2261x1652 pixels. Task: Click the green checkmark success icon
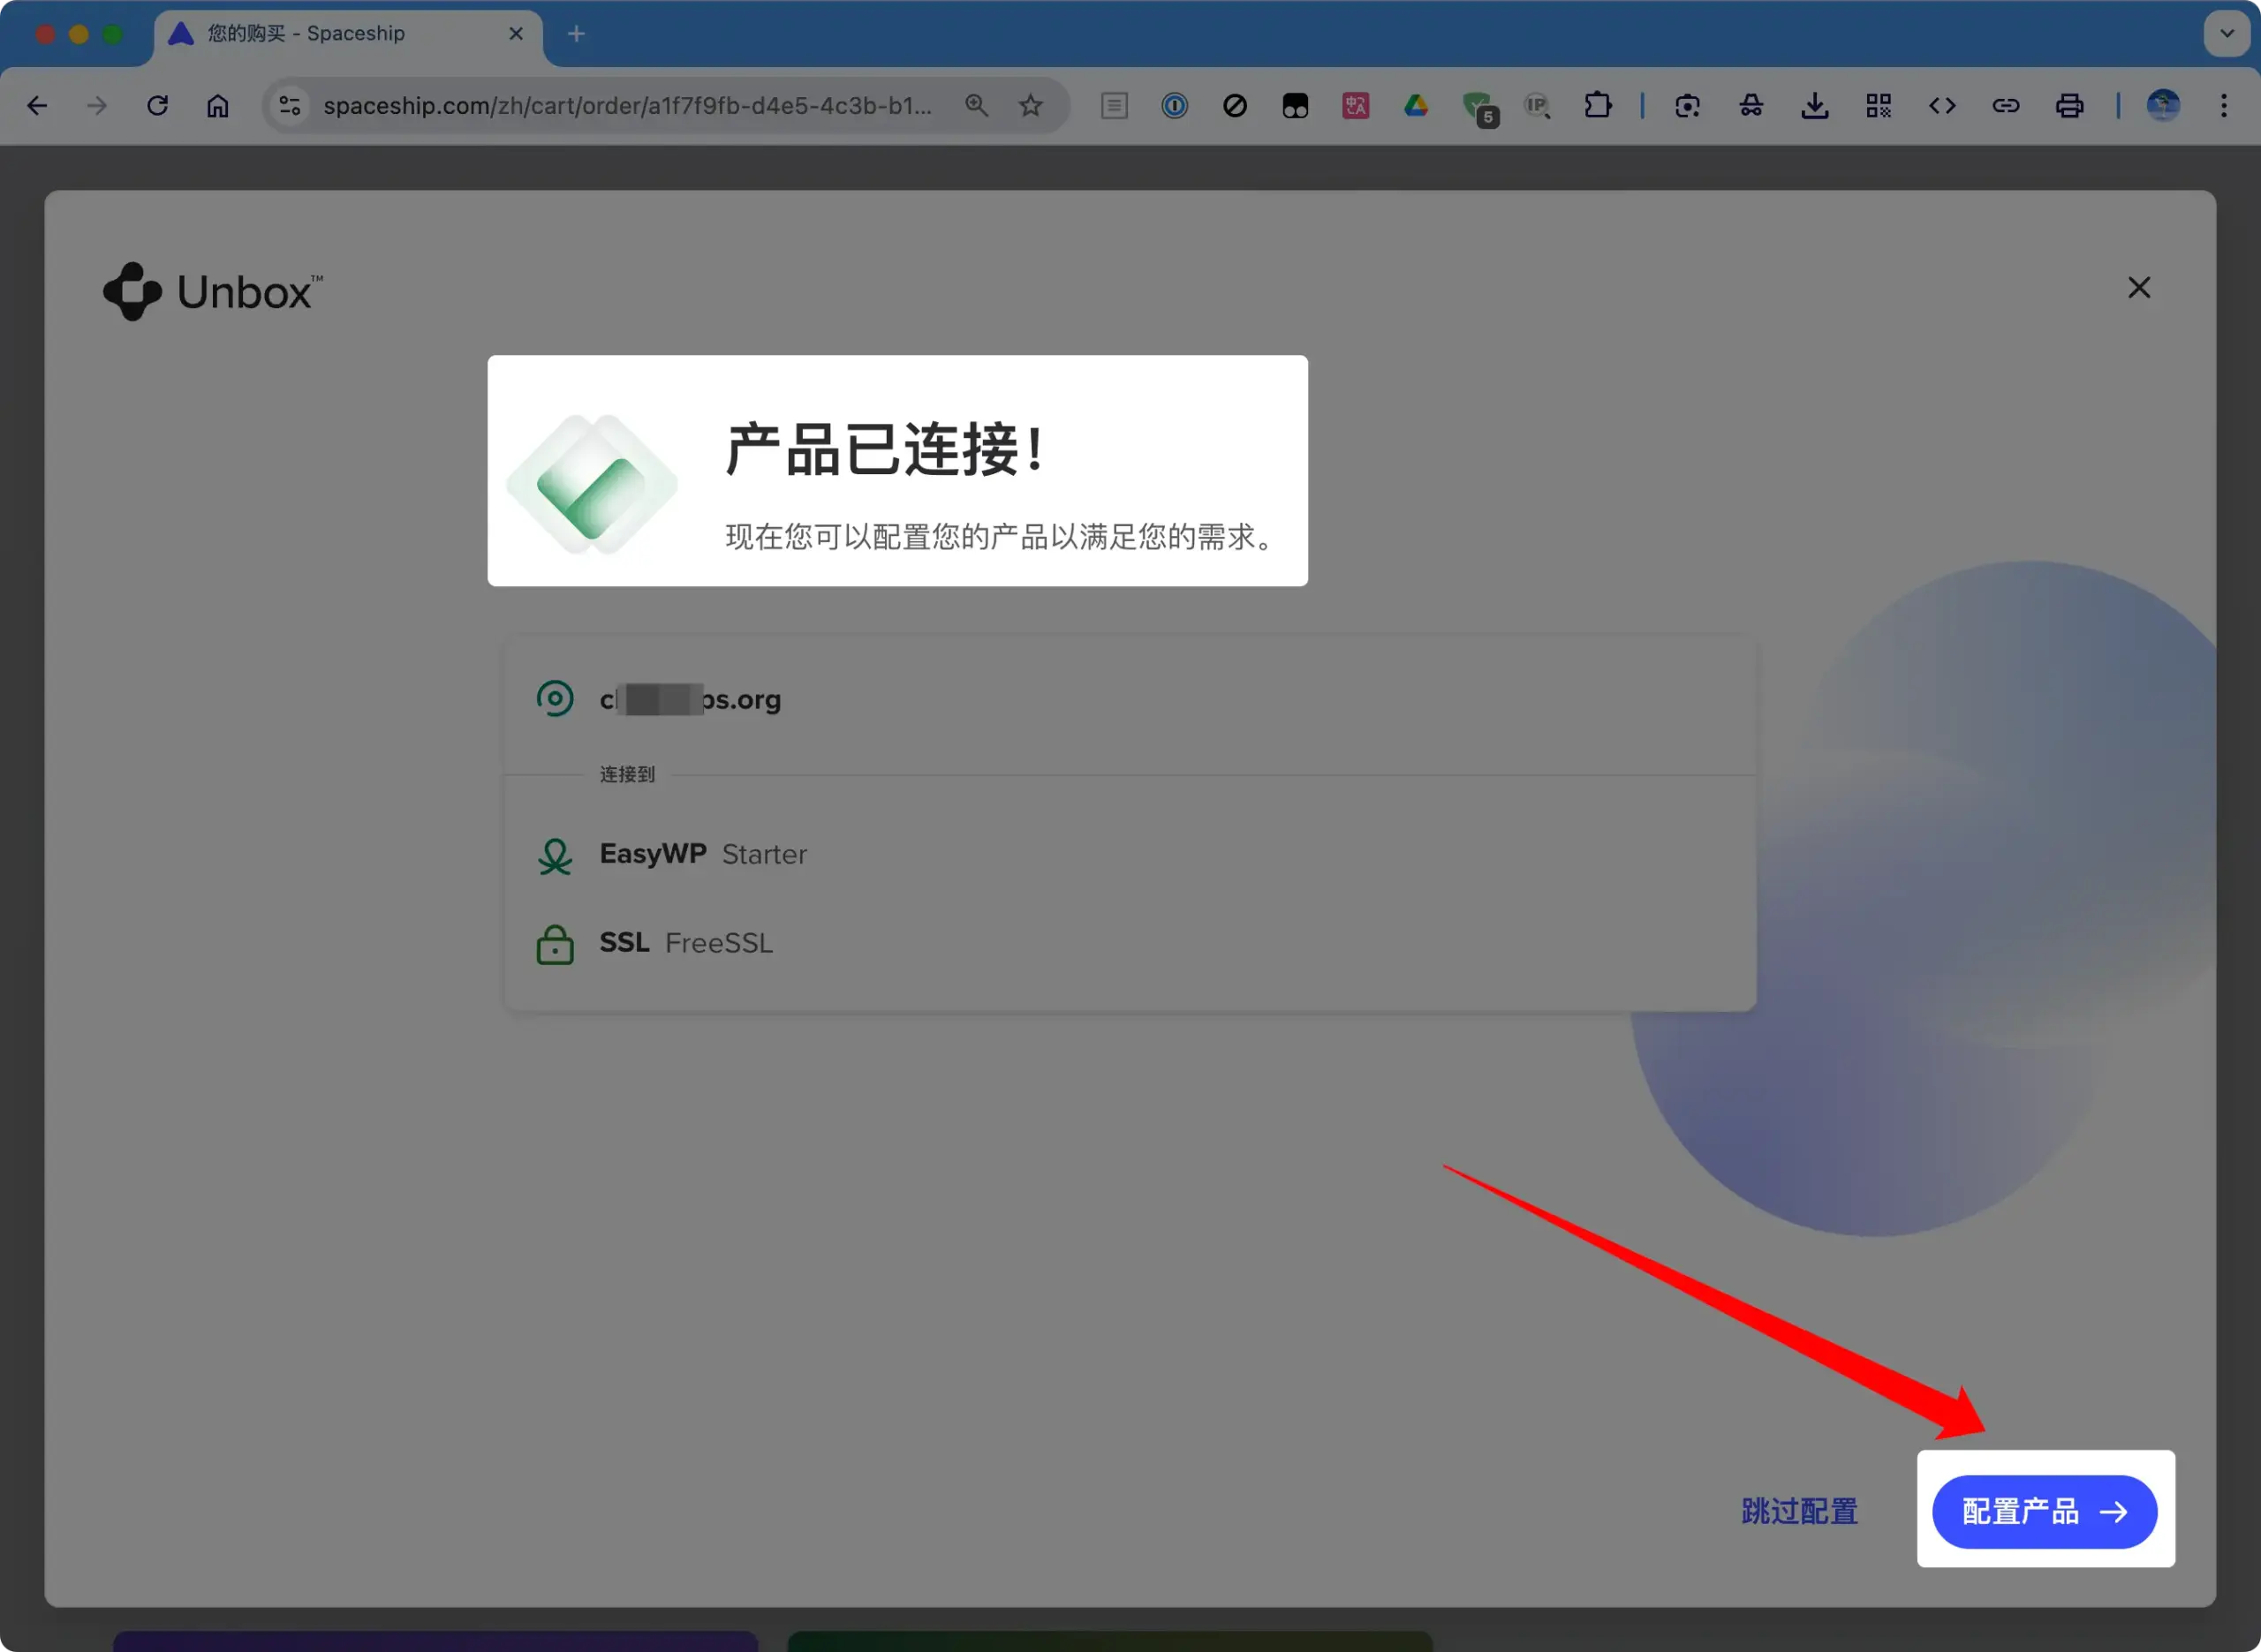tap(592, 484)
